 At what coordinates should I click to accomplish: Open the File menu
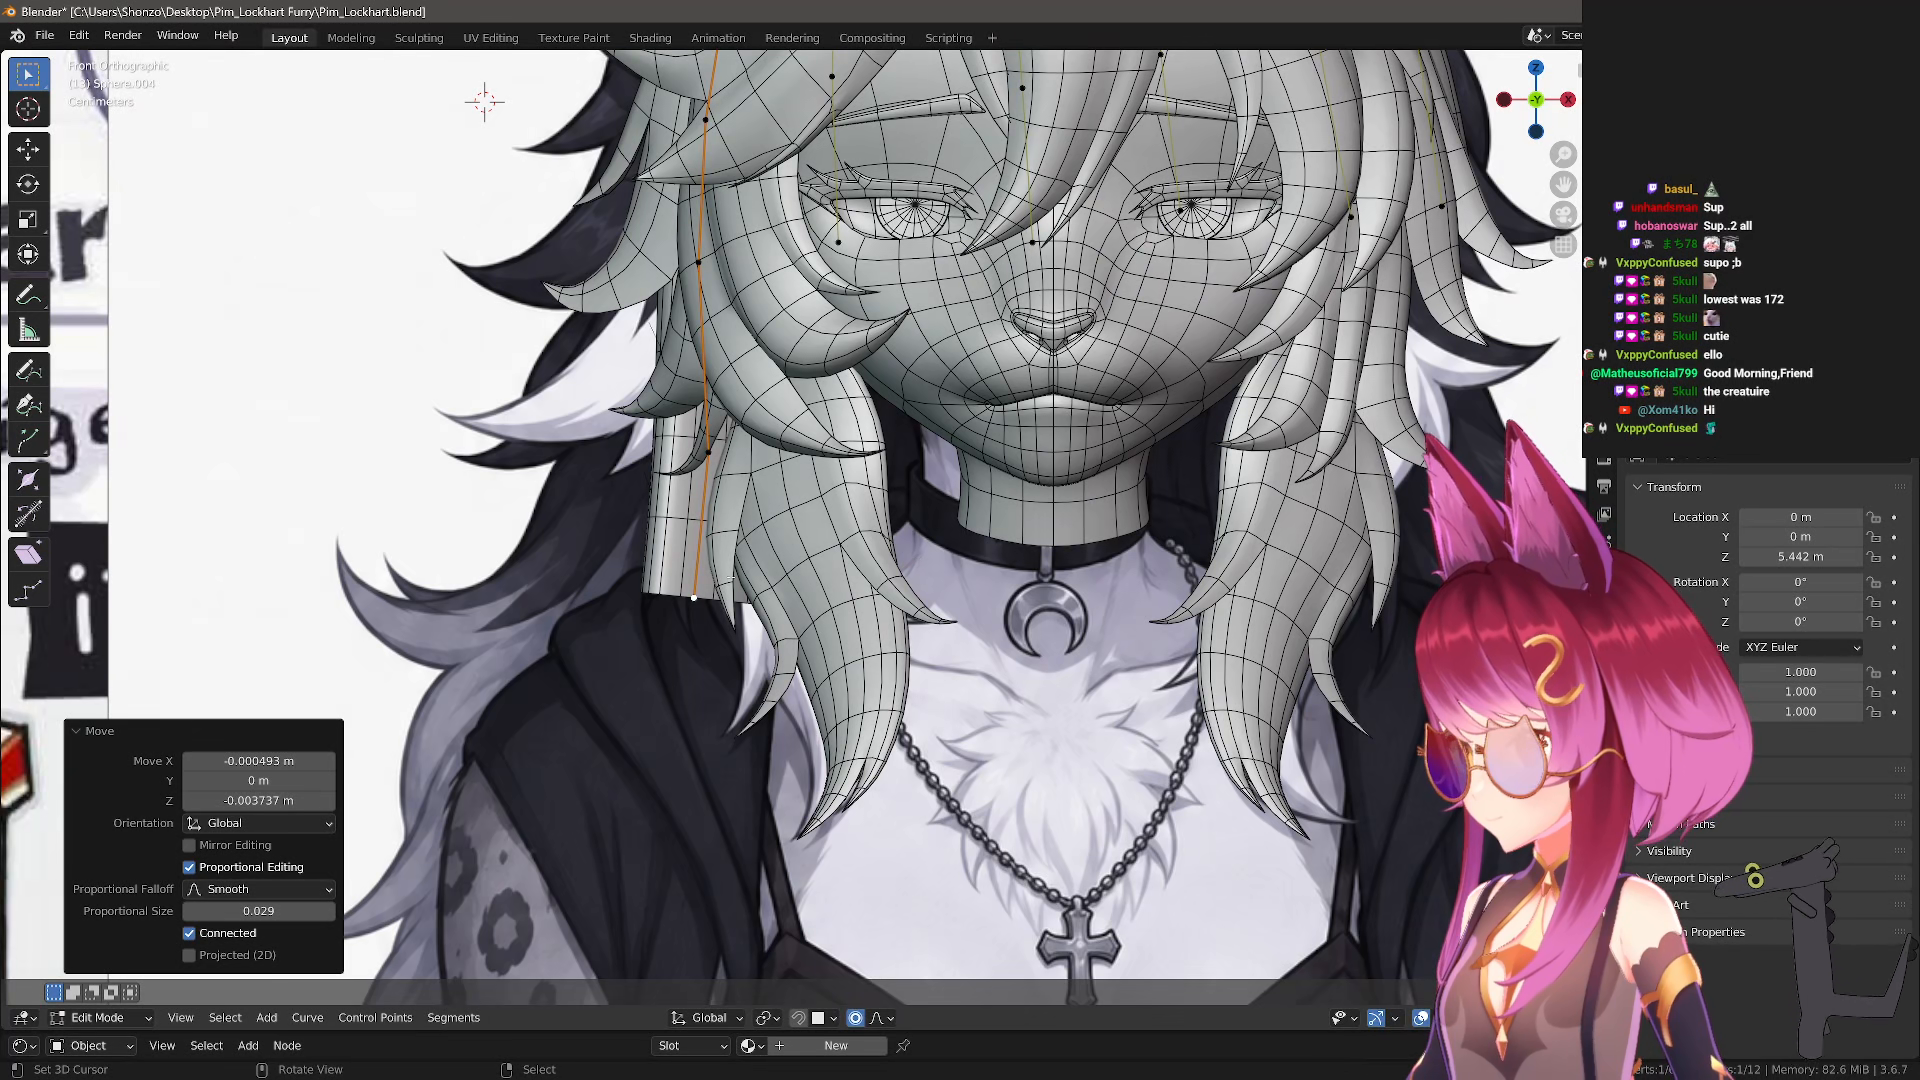(x=45, y=35)
